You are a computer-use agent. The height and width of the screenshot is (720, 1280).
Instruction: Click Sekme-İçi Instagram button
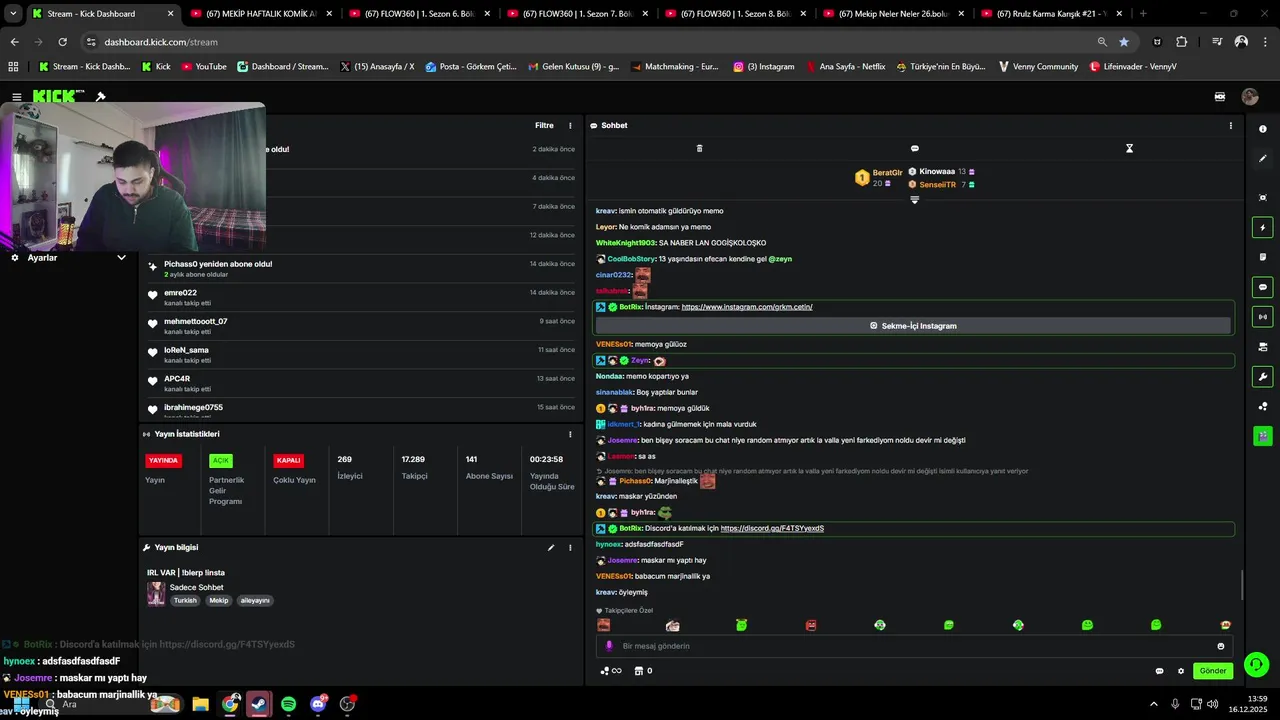913,326
